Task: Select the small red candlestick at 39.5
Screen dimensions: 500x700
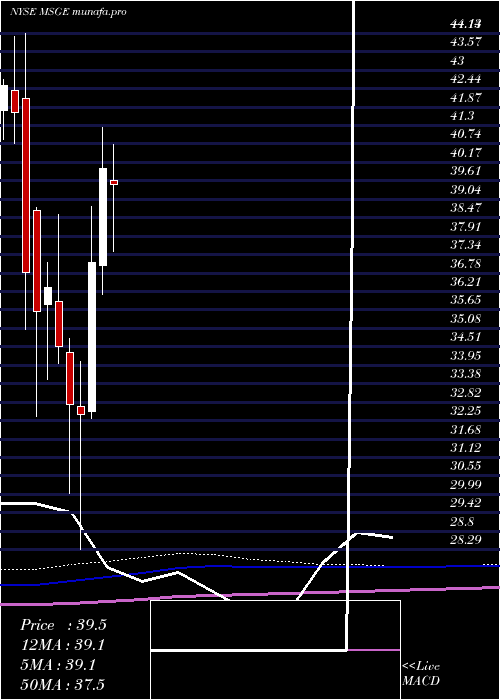Action: [x=114, y=182]
